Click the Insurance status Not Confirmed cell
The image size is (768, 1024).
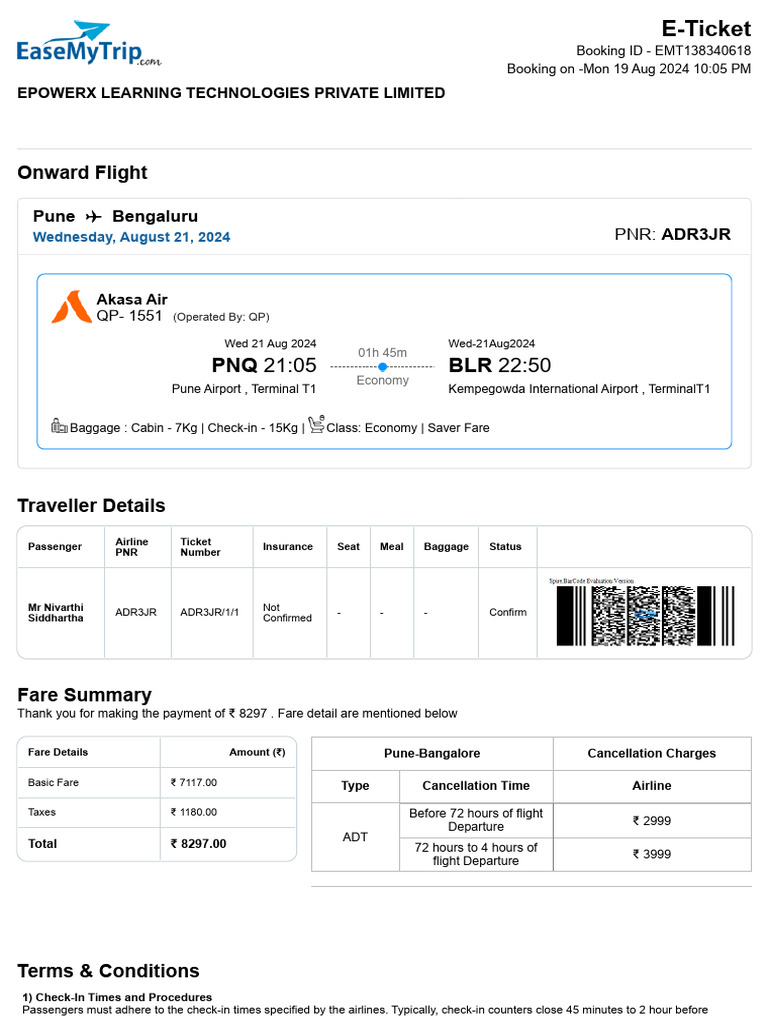pos(287,612)
